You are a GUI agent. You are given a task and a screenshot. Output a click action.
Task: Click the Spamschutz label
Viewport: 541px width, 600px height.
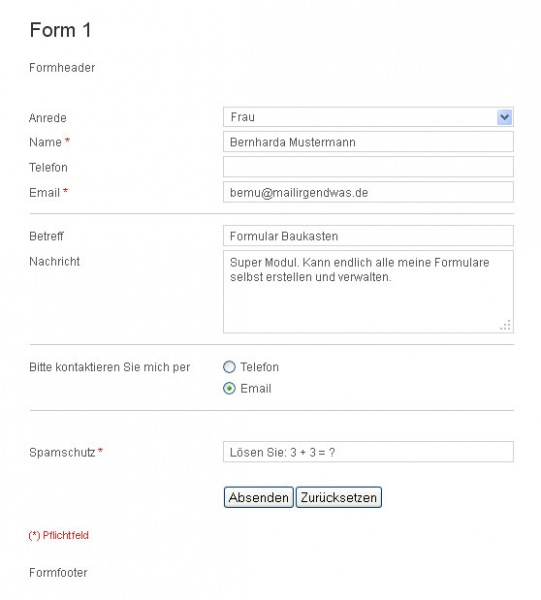tap(62, 452)
